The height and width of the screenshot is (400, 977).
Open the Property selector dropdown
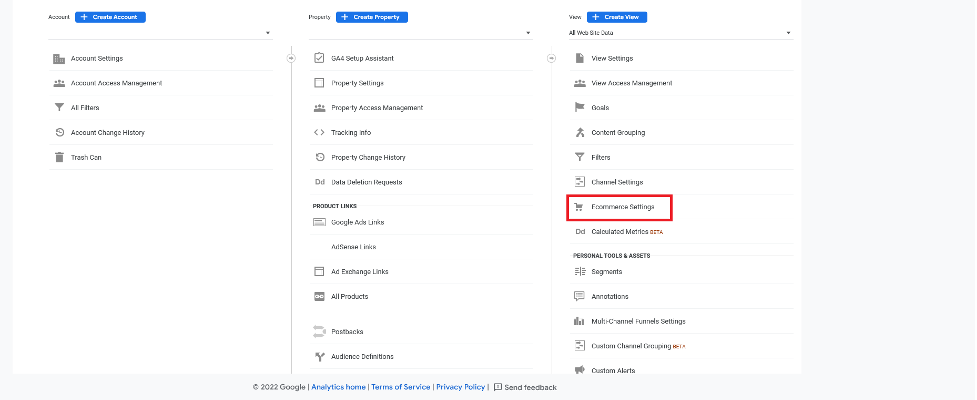[x=421, y=33]
